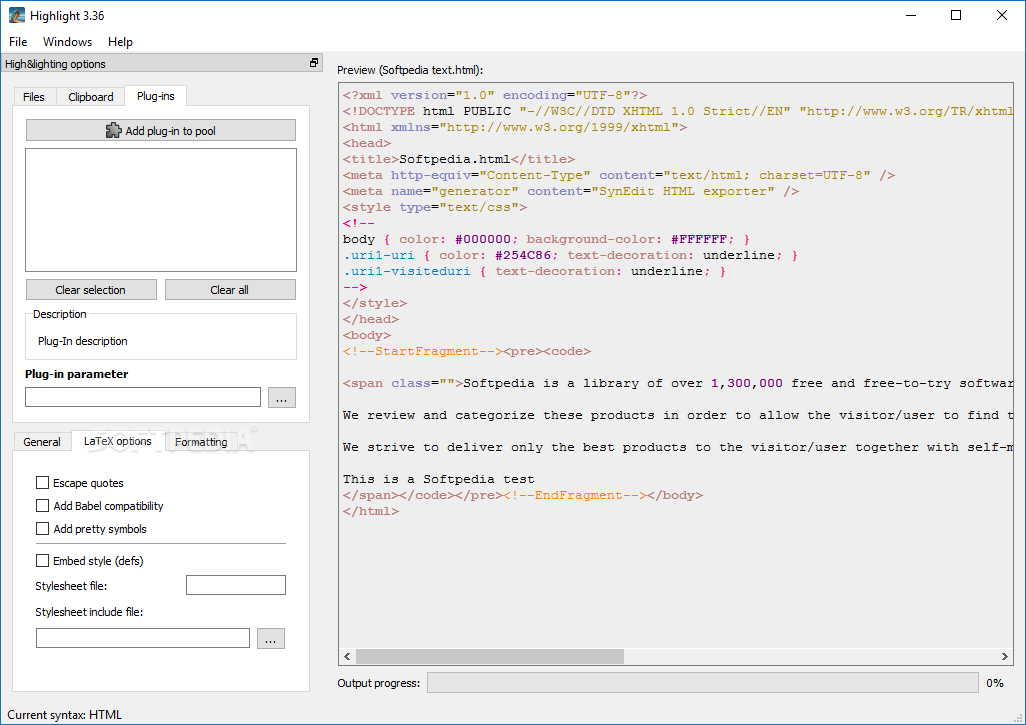Click the Stylesheet file input field
This screenshot has width=1026, height=725.
pyautogui.click(x=236, y=585)
